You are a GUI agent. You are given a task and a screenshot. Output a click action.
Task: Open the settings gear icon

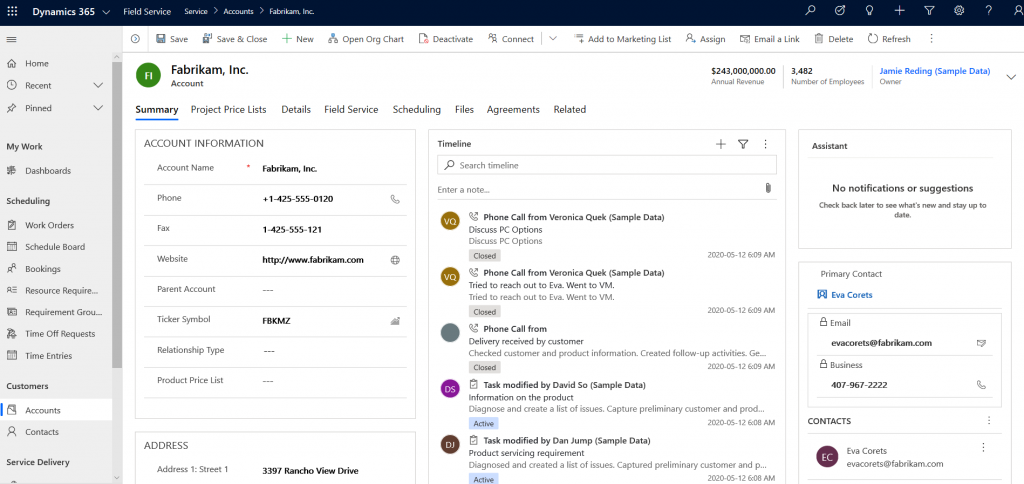pos(959,10)
